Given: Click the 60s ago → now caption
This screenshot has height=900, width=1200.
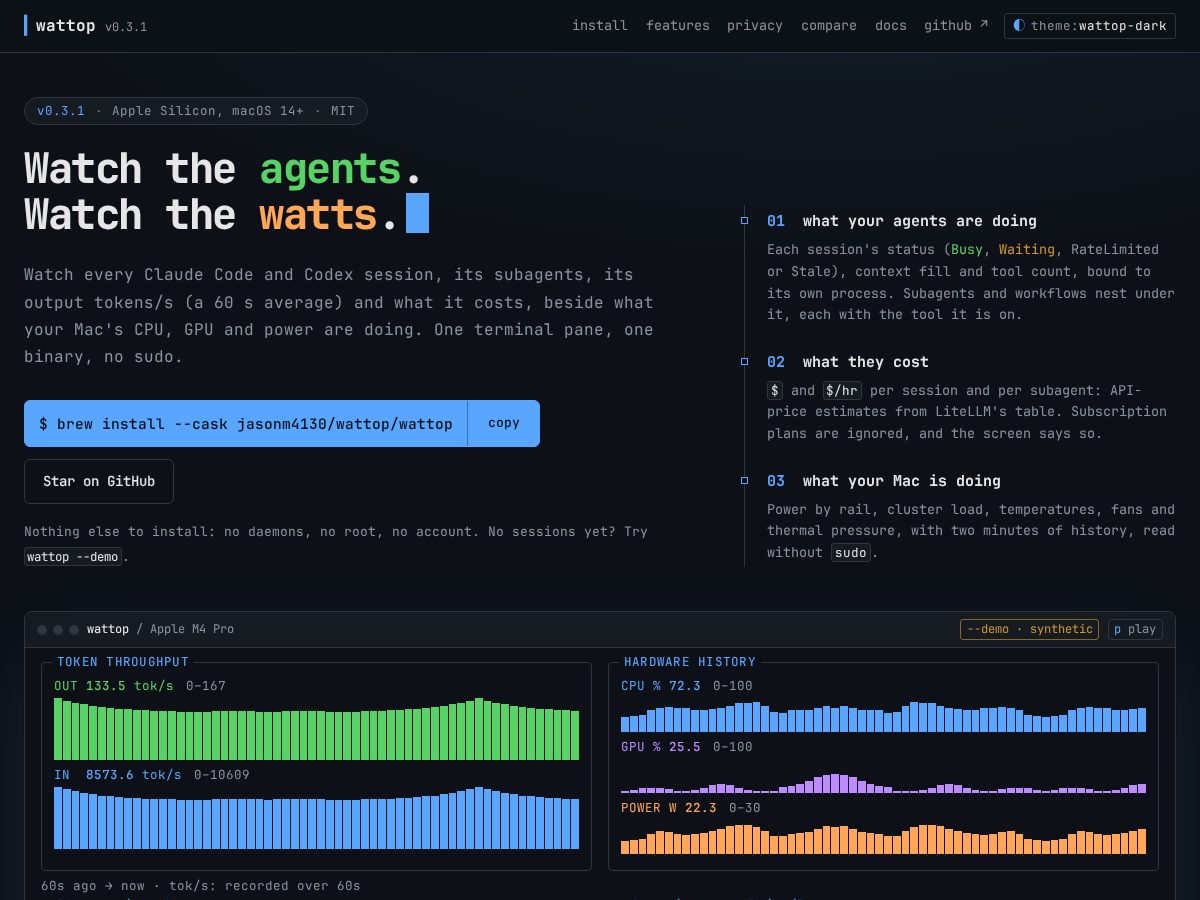Looking at the screenshot, I should (201, 886).
